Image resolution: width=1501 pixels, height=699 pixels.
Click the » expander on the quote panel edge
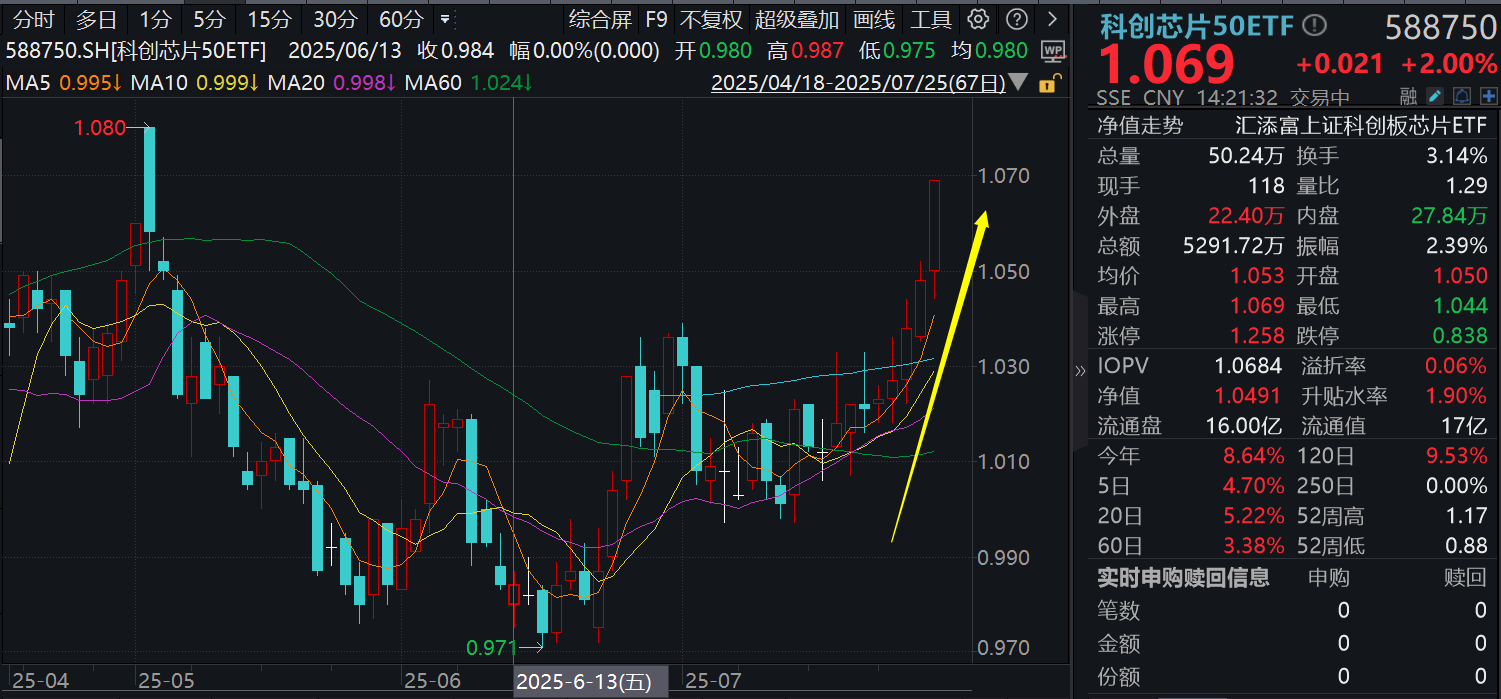[1080, 368]
